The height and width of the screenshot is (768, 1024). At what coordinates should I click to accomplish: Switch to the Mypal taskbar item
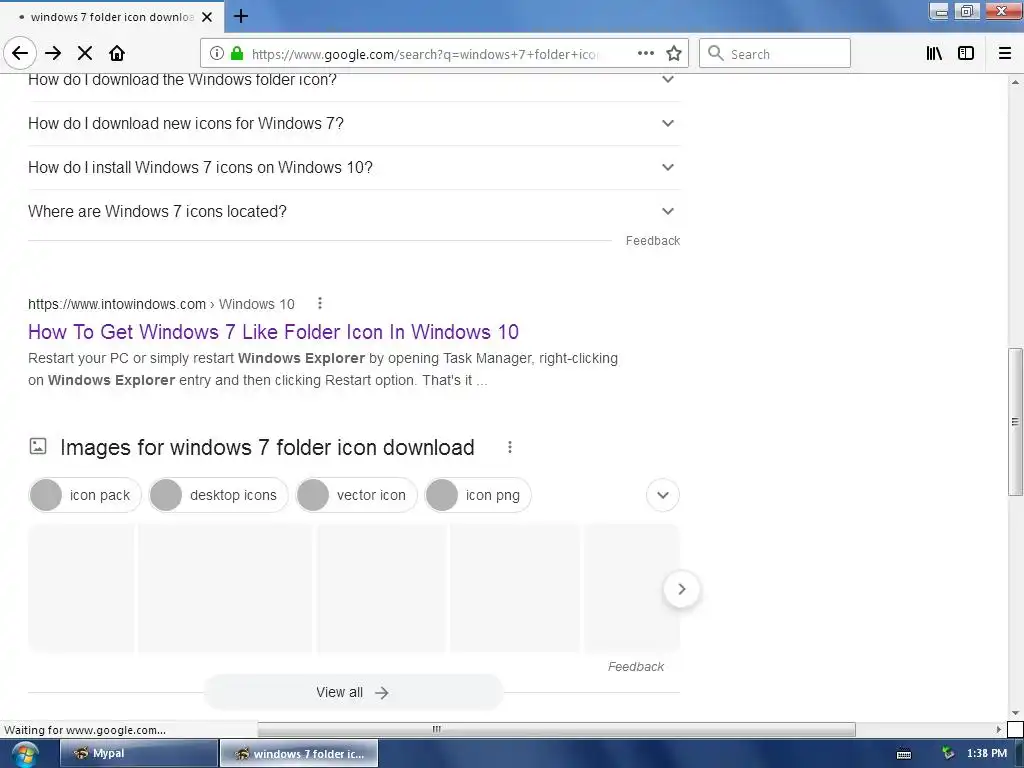[x=138, y=754]
